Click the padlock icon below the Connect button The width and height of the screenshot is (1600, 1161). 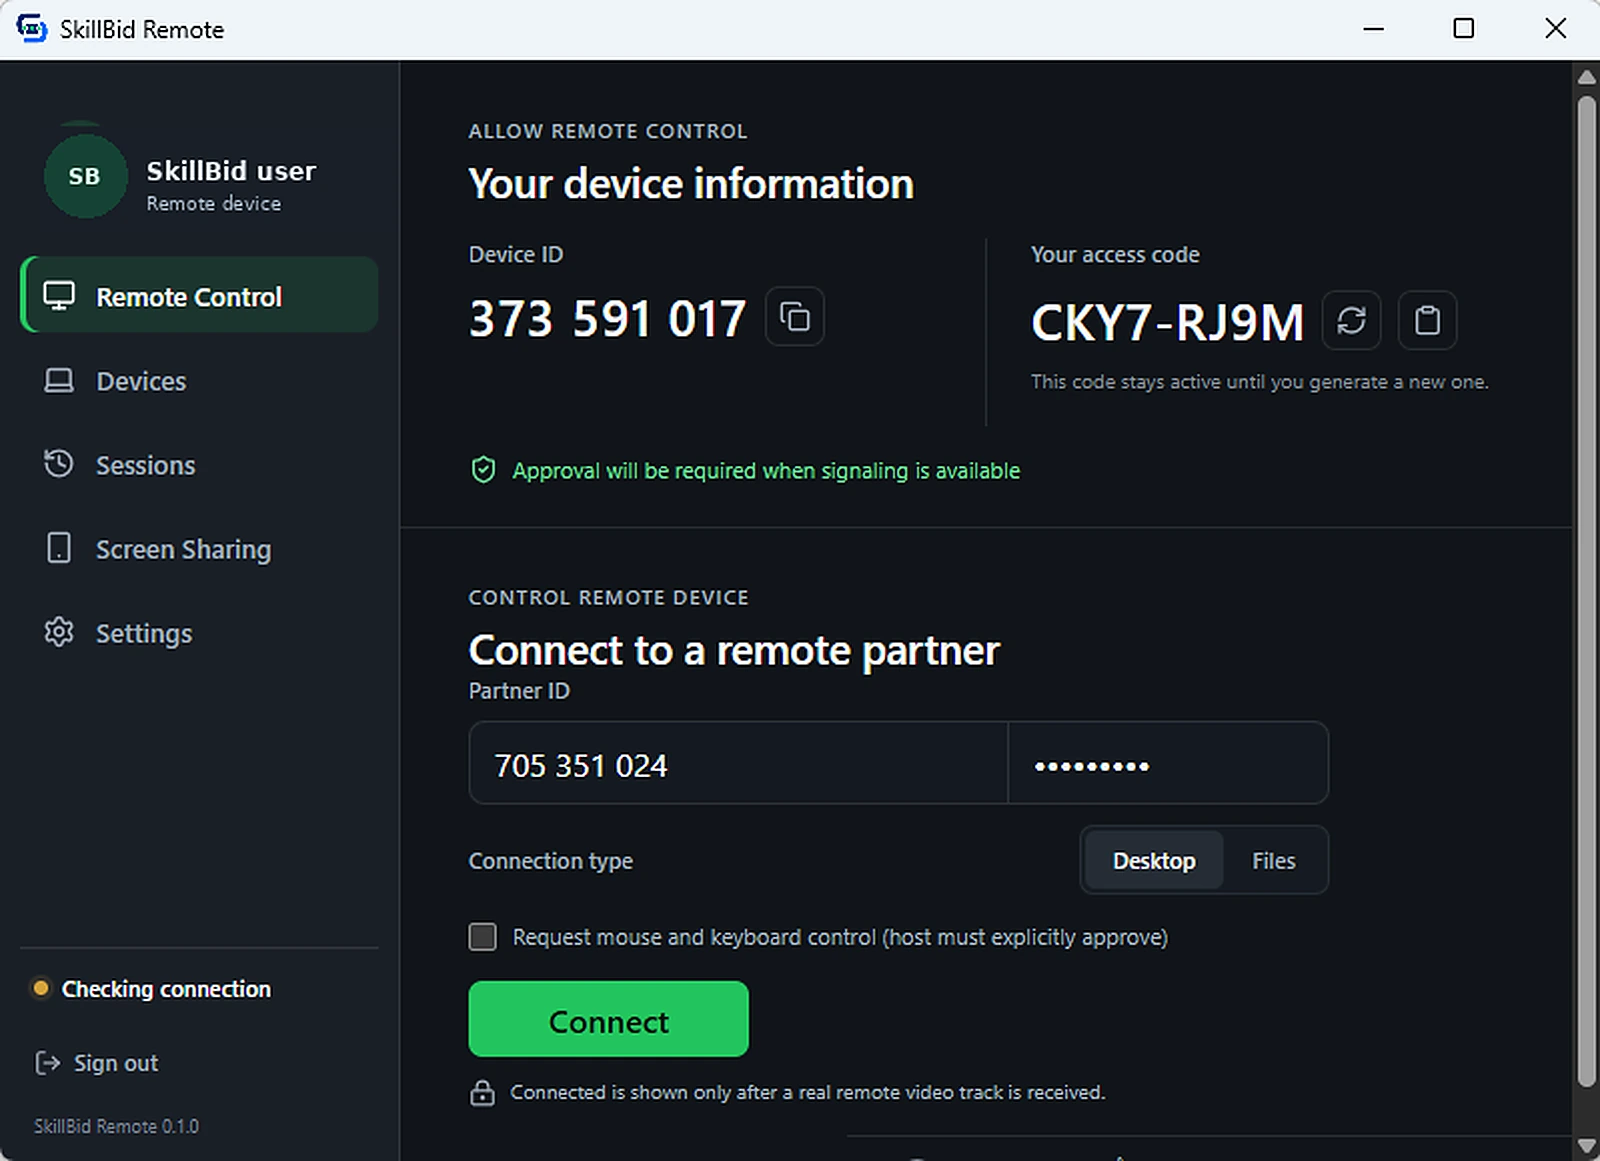coord(482,1093)
